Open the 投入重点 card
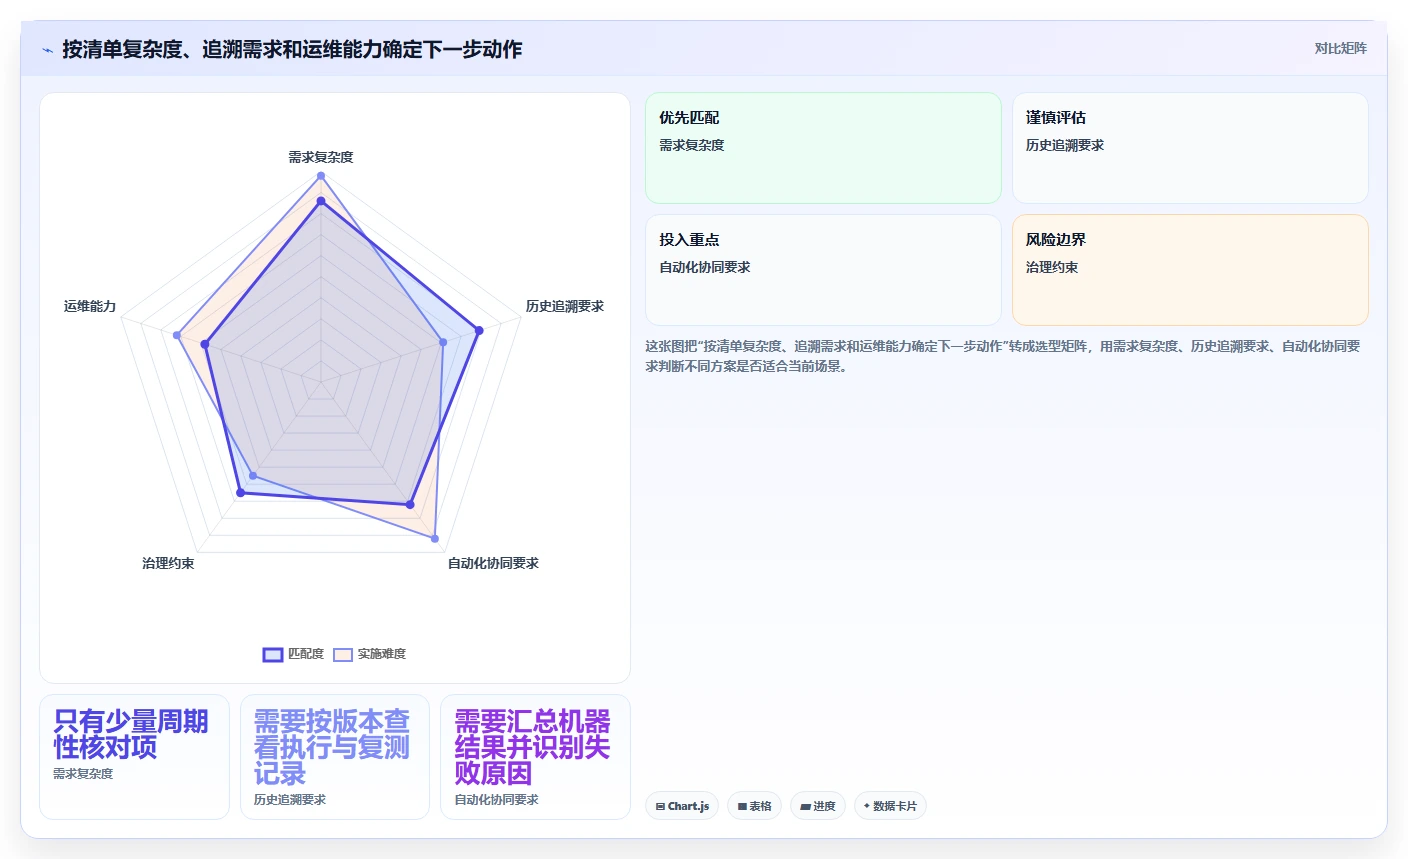1408x859 pixels. 823,270
